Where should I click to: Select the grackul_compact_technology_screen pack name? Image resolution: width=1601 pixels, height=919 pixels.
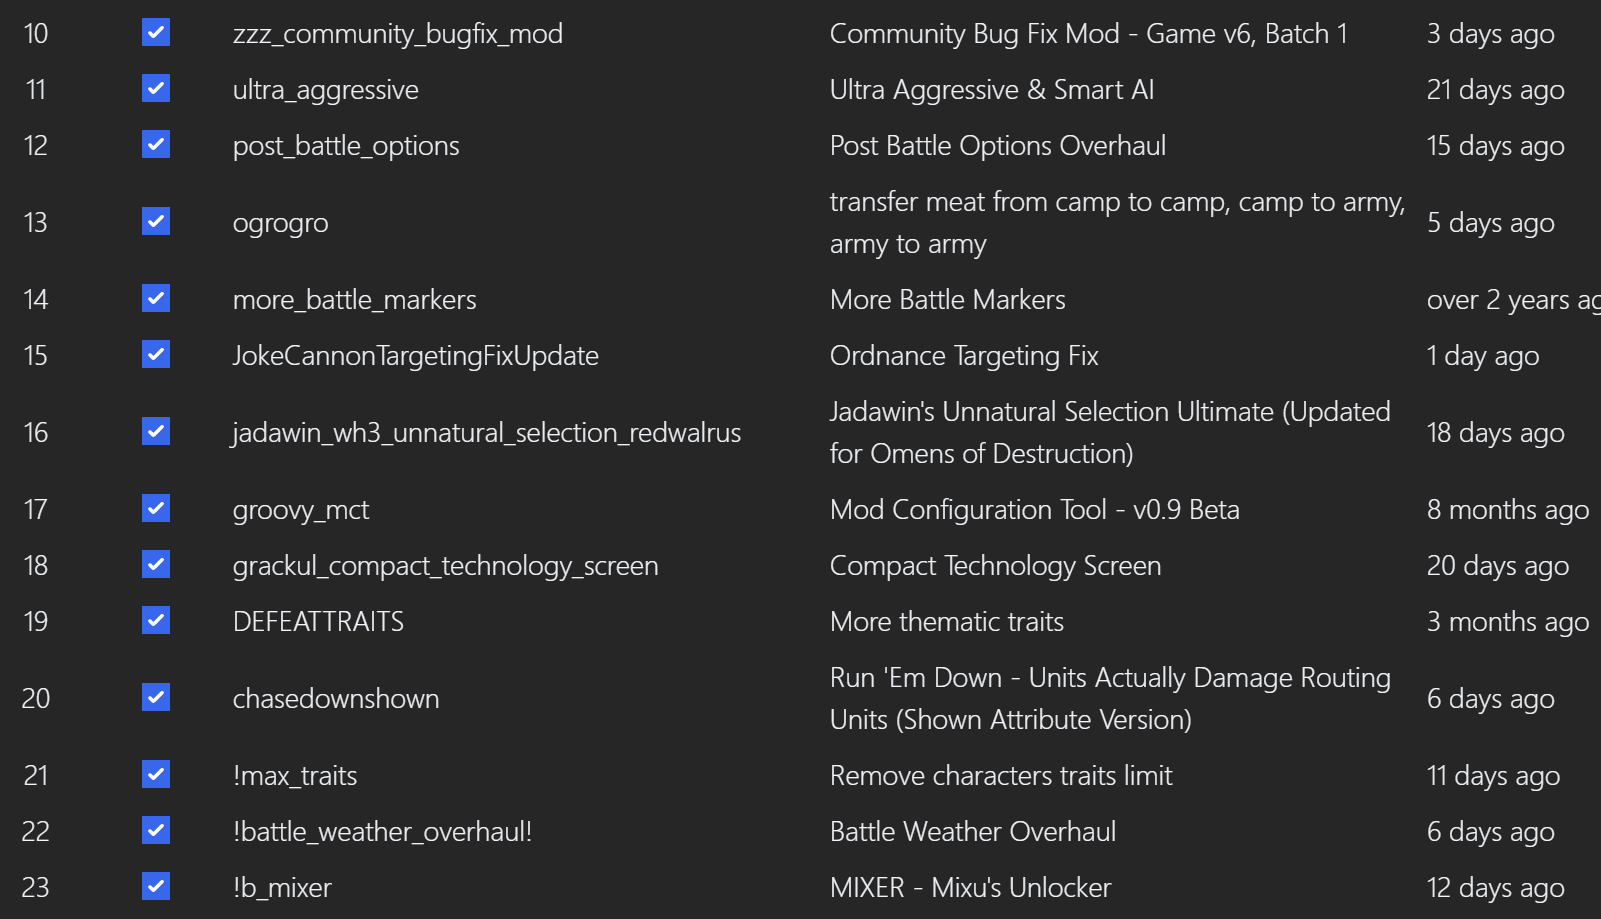point(445,566)
